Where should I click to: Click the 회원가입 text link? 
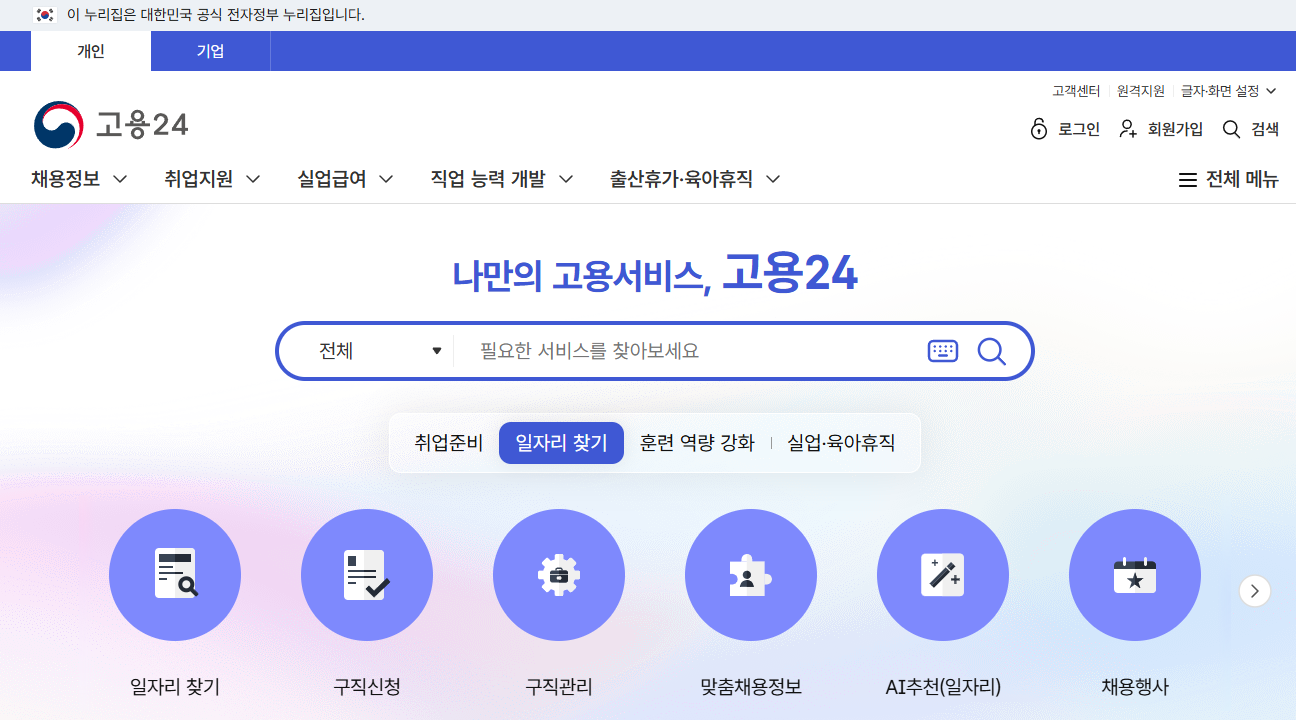[x=1175, y=129]
